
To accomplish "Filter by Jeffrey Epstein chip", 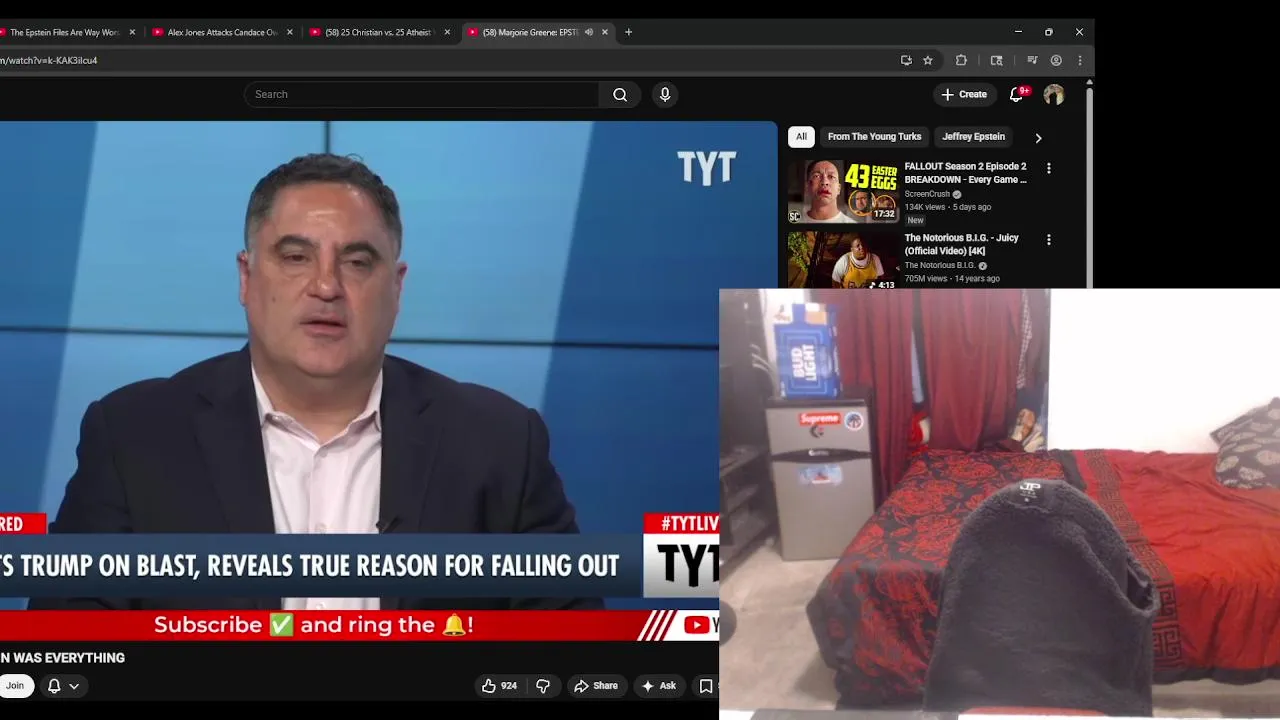I will [x=973, y=136].
